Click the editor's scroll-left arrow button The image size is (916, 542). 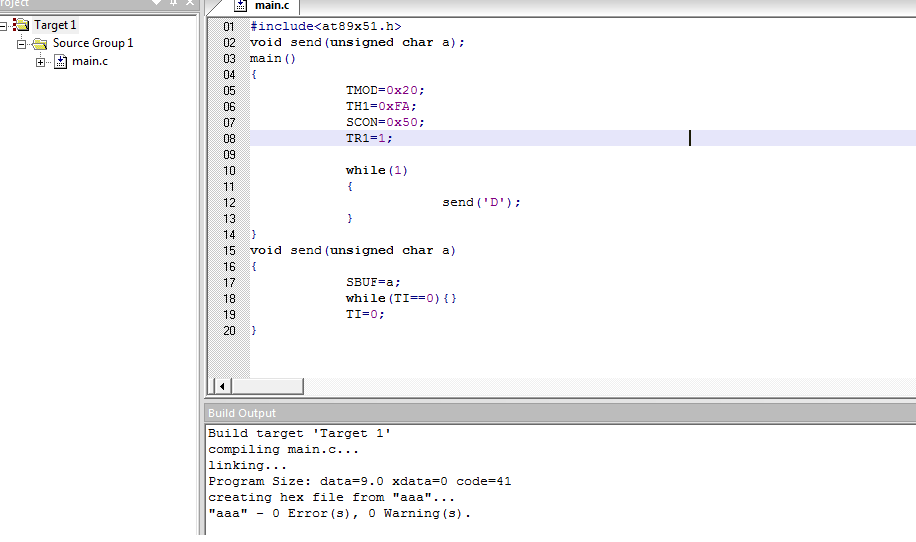[221, 386]
